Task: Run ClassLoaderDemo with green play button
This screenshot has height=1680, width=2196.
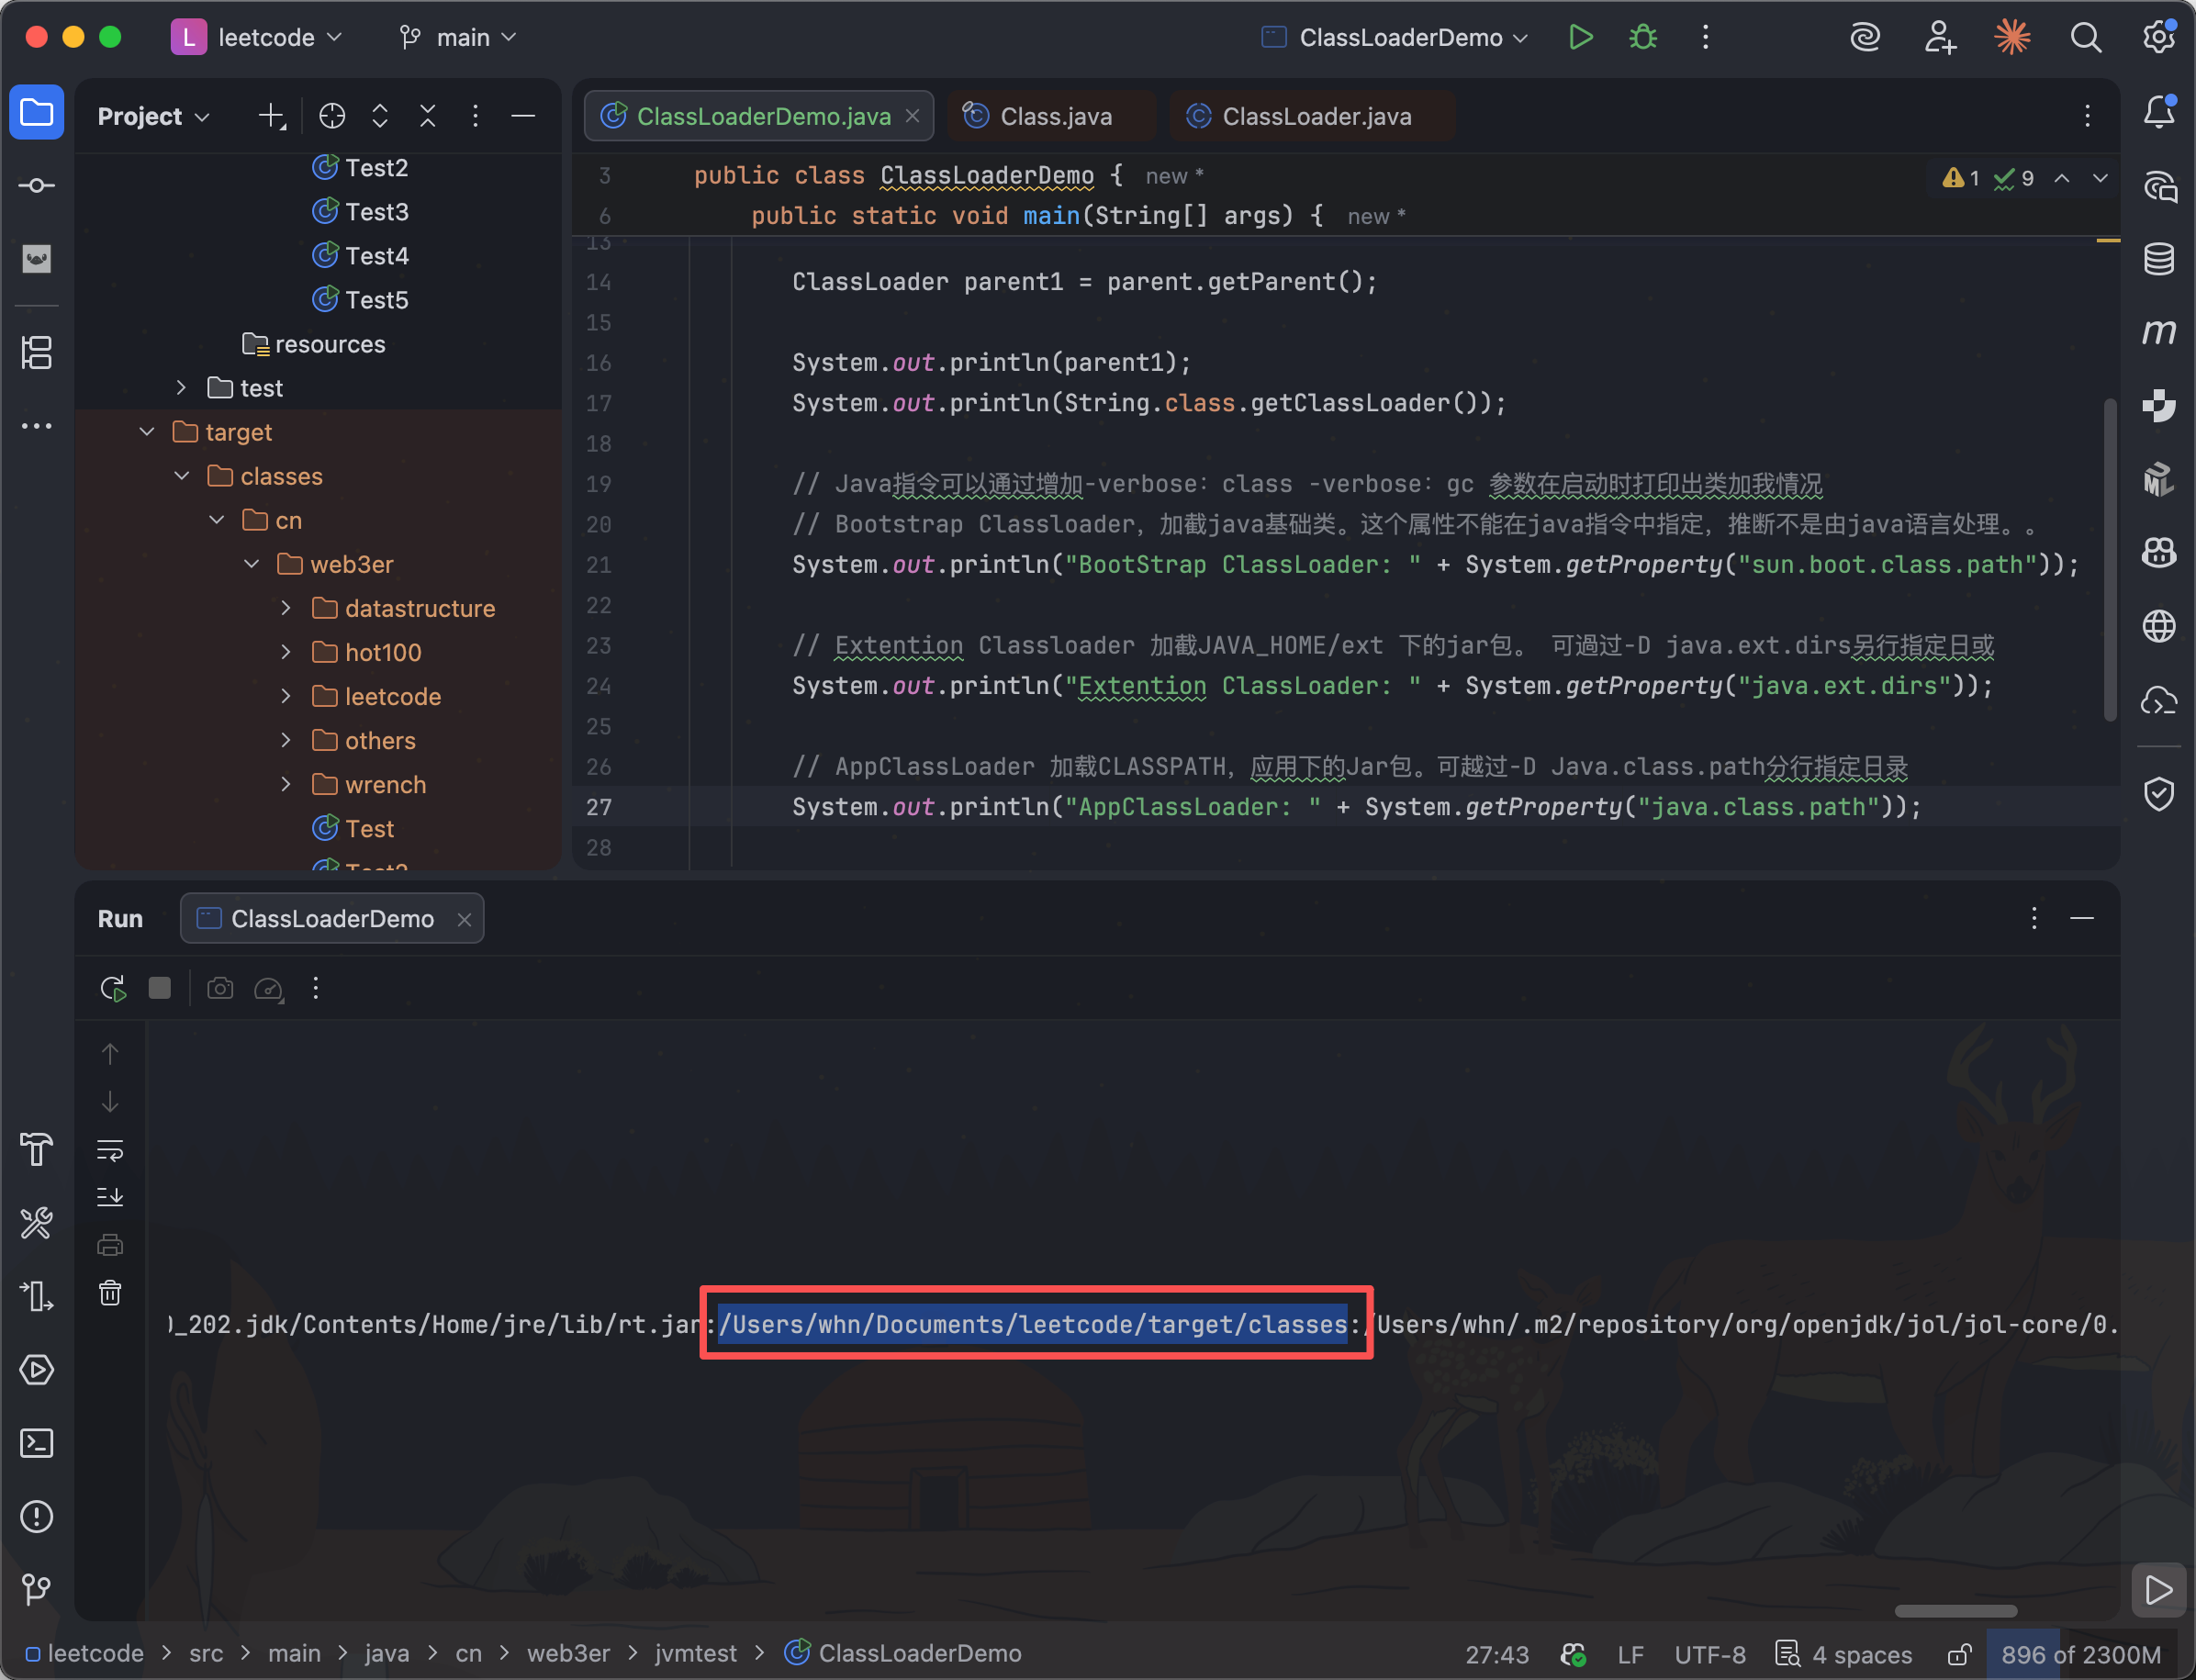Action: click(x=1580, y=37)
